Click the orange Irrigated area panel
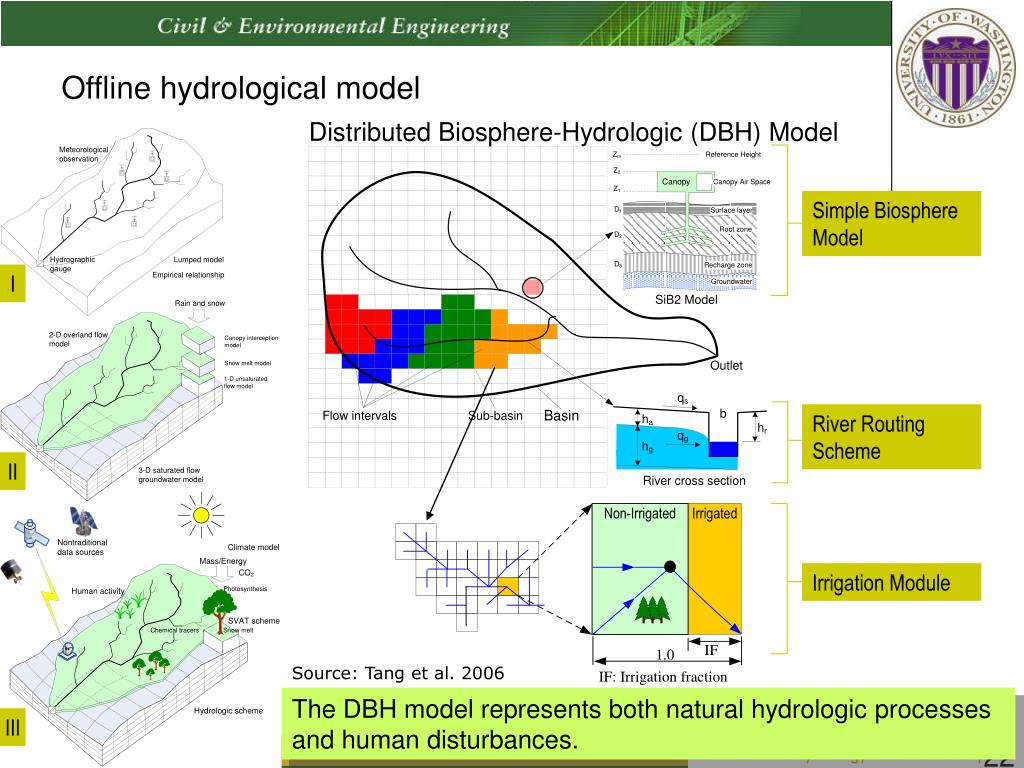Image resolution: width=1024 pixels, height=768 pixels. [x=715, y=568]
